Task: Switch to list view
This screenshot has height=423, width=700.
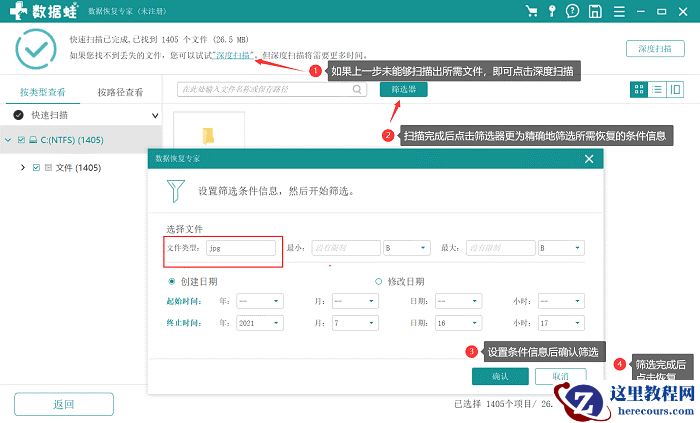Action: [657, 89]
